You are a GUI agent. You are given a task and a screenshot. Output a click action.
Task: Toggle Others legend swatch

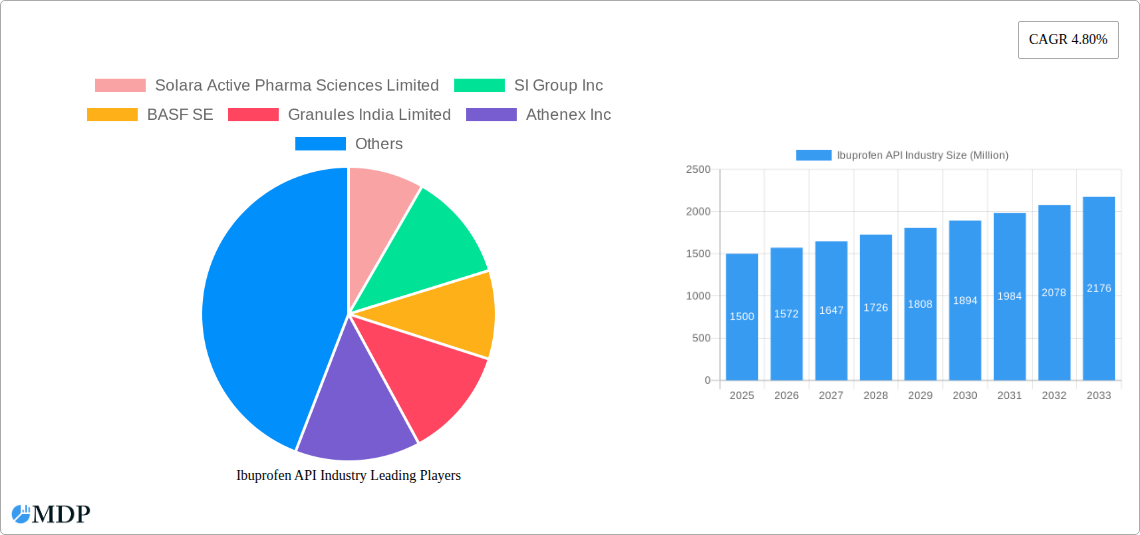pyautogui.click(x=320, y=144)
